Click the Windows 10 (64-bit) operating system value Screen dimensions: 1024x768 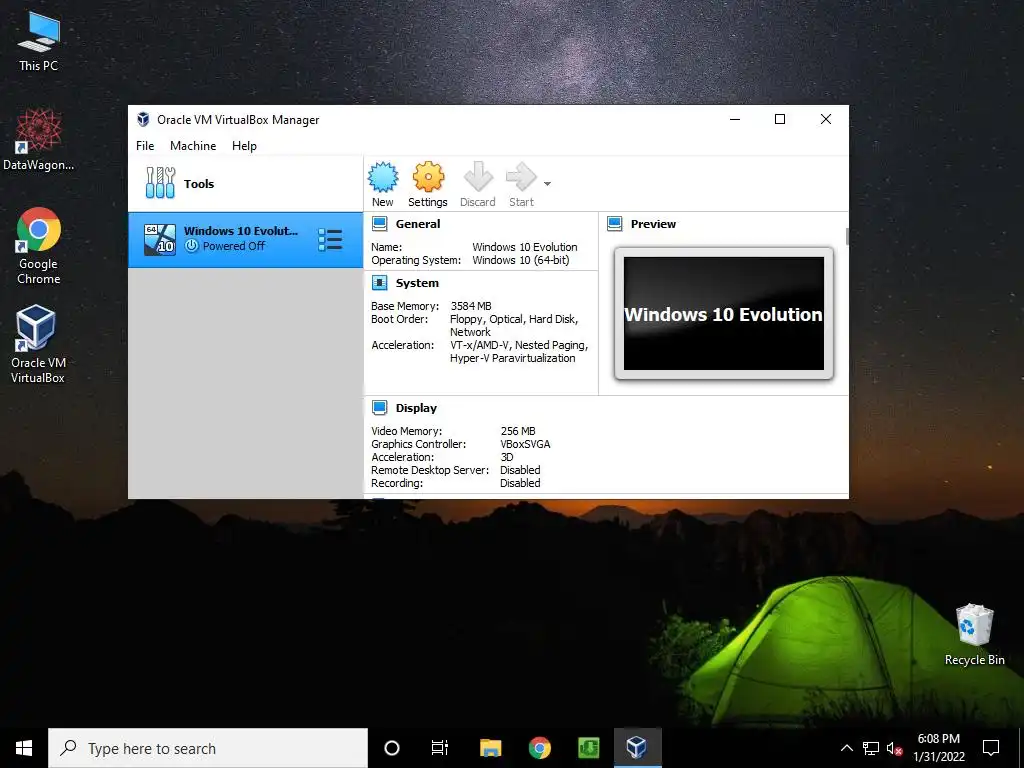[x=520, y=260]
